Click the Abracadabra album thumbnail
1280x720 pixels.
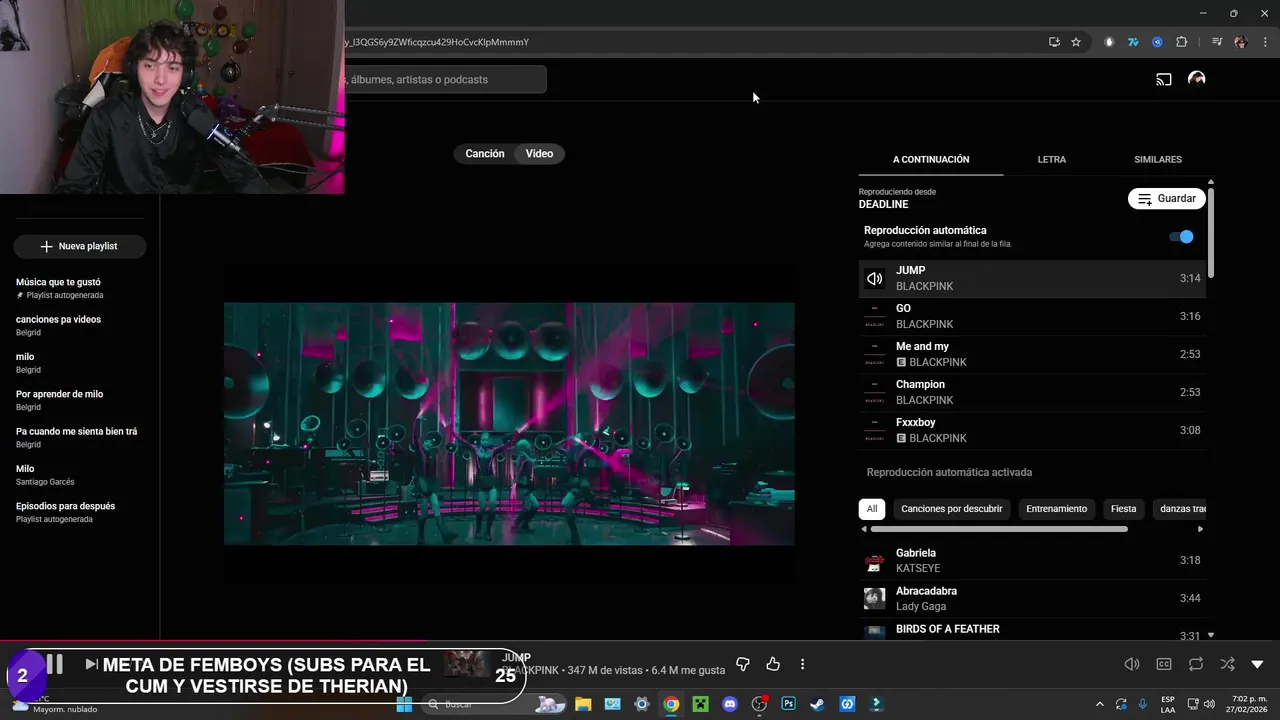pos(875,598)
